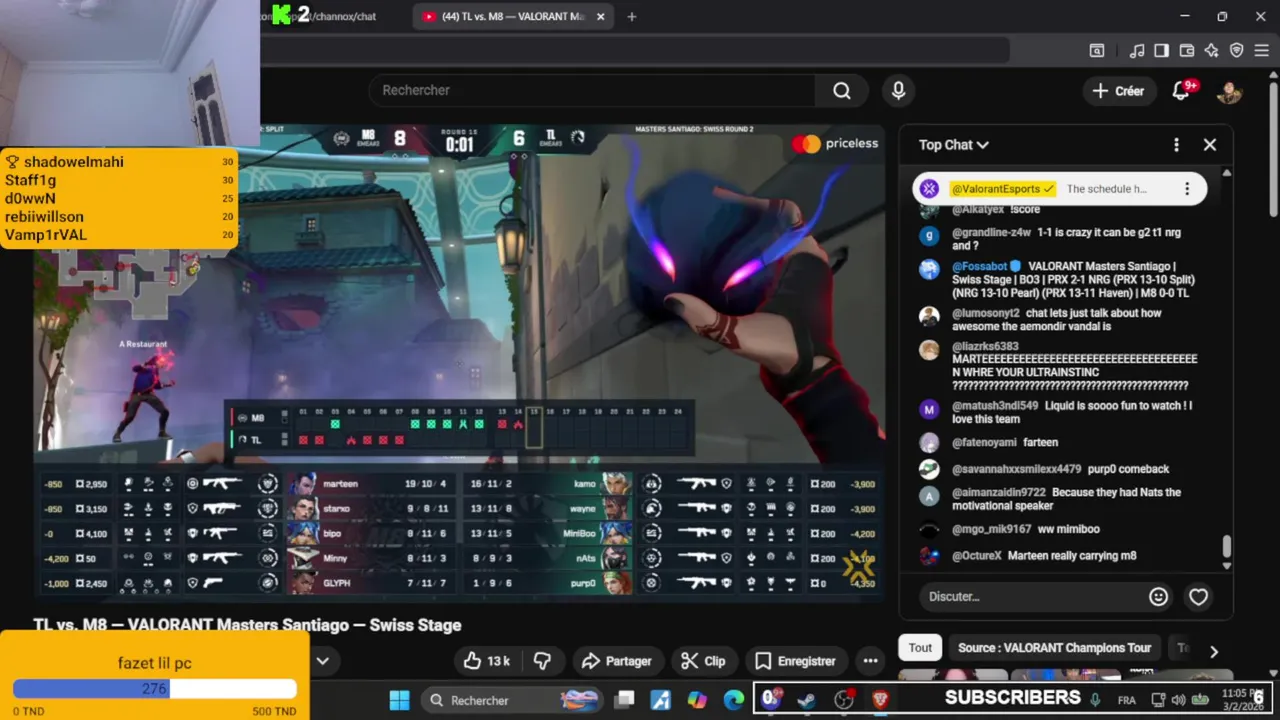Screen dimensions: 1280x720
Task: Close the live chat panel
Action: tap(1210, 145)
